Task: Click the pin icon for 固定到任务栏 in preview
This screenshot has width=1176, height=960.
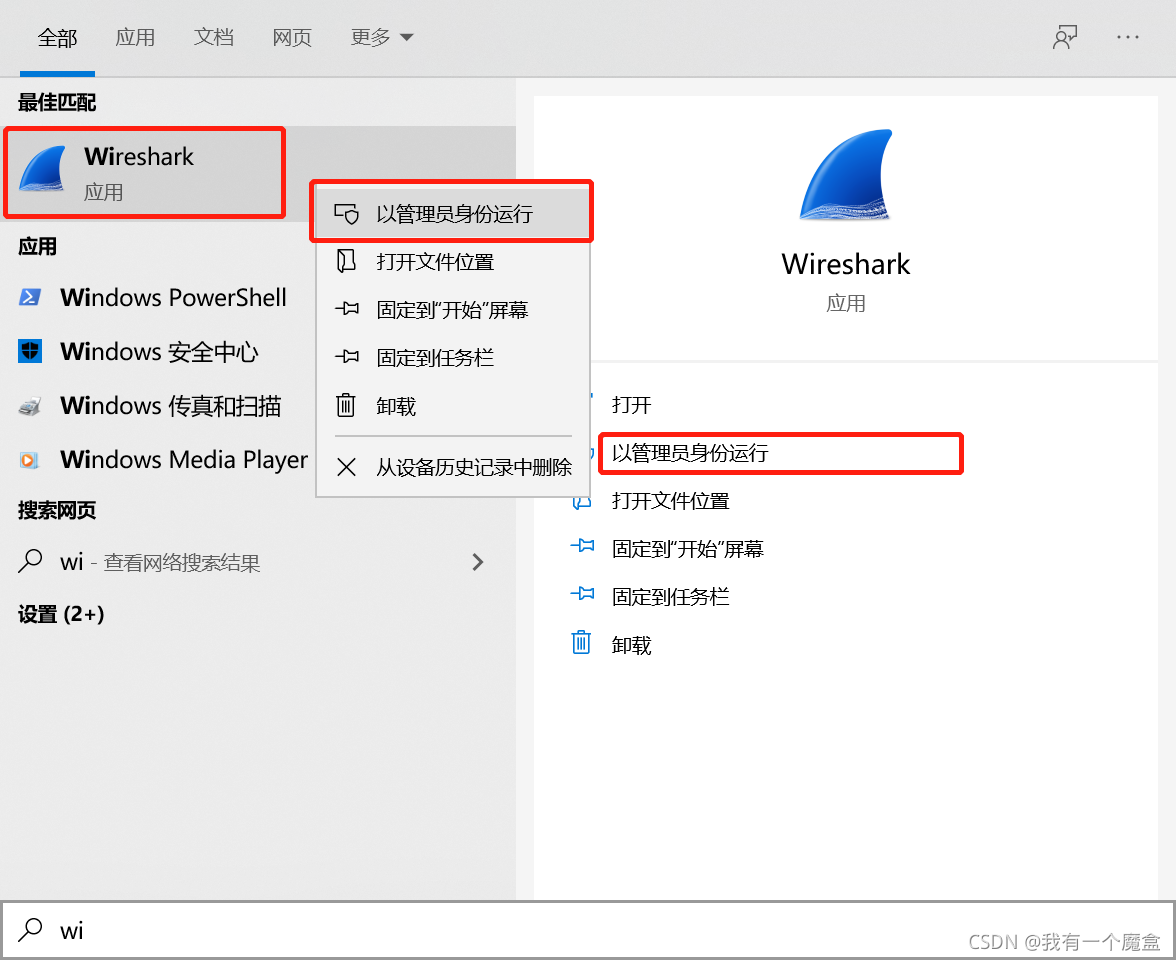Action: coord(582,594)
